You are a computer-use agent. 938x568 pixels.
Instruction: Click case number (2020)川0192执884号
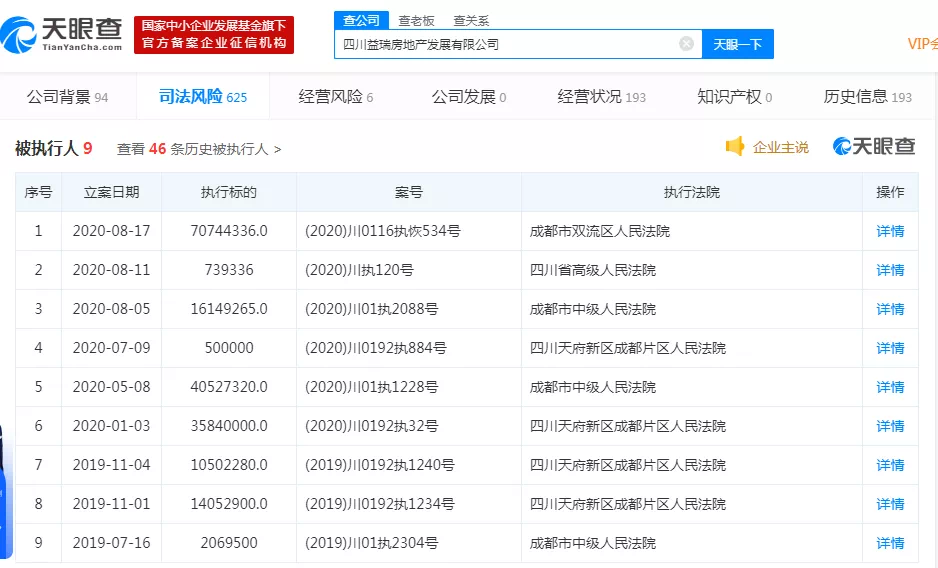[x=376, y=348]
